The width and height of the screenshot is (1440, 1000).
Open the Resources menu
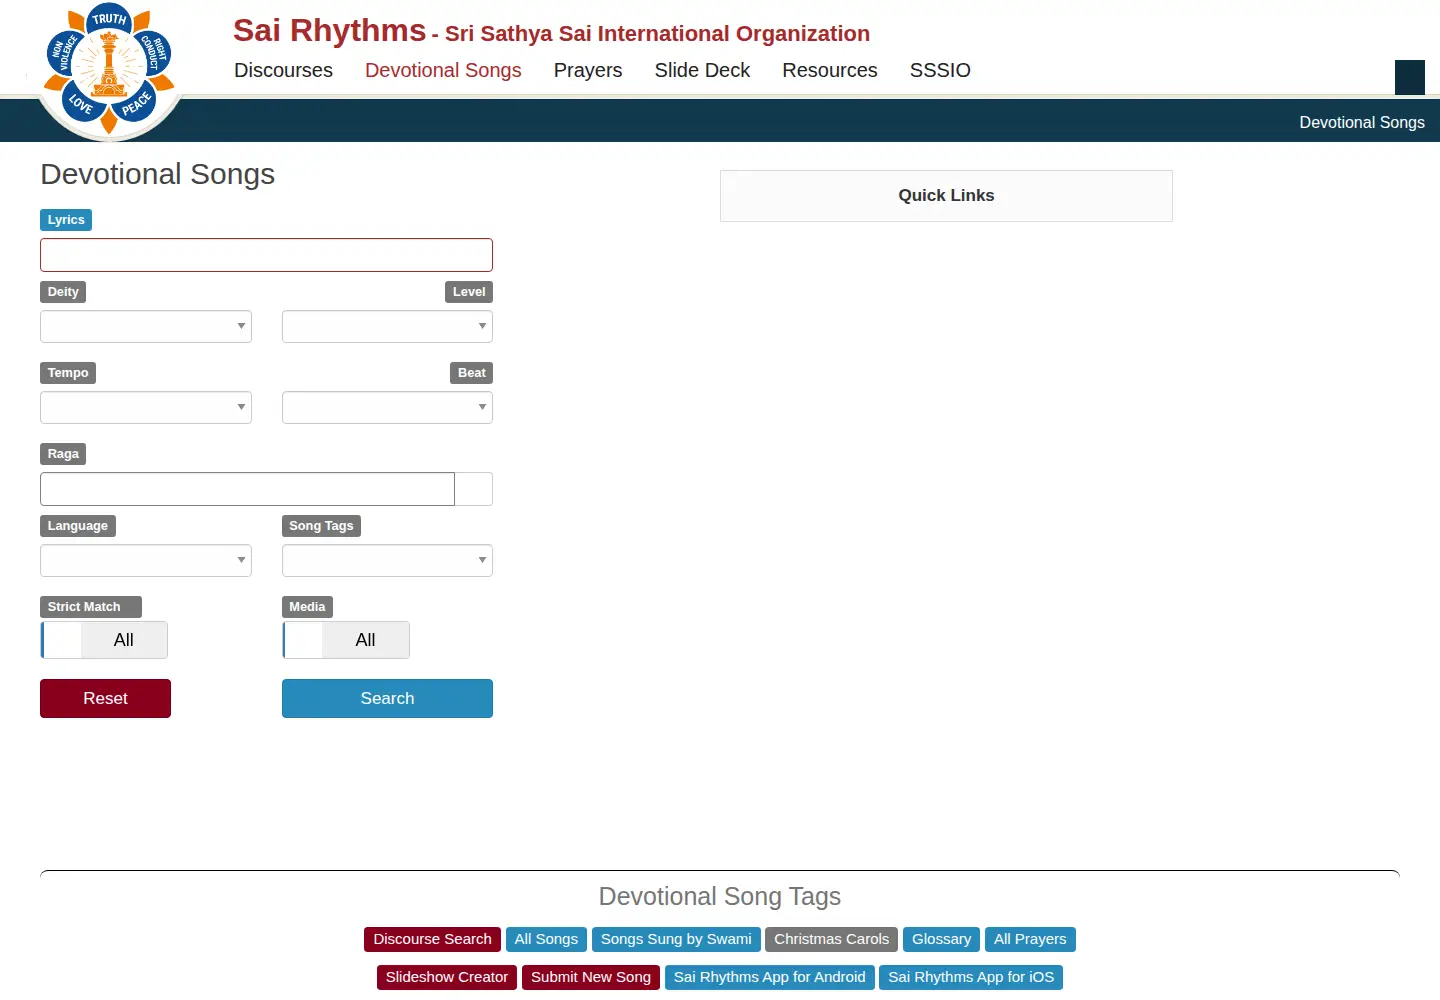pos(830,70)
